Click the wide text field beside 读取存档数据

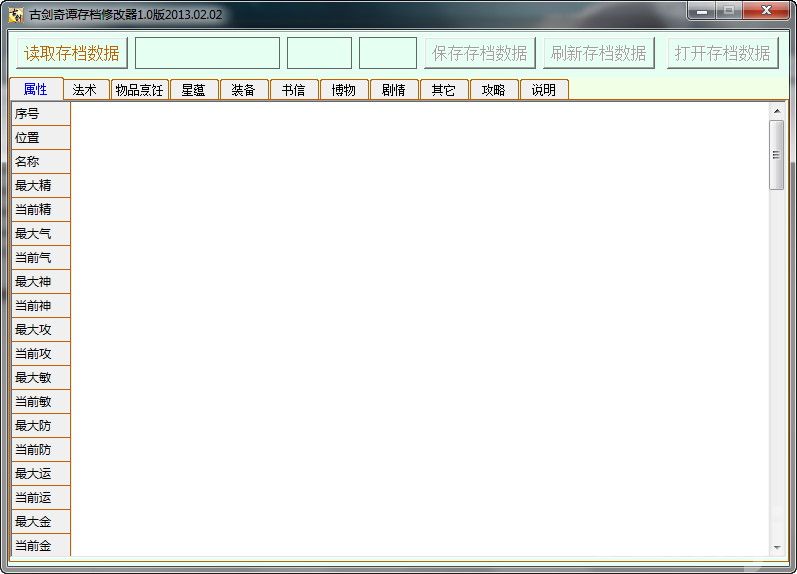207,53
